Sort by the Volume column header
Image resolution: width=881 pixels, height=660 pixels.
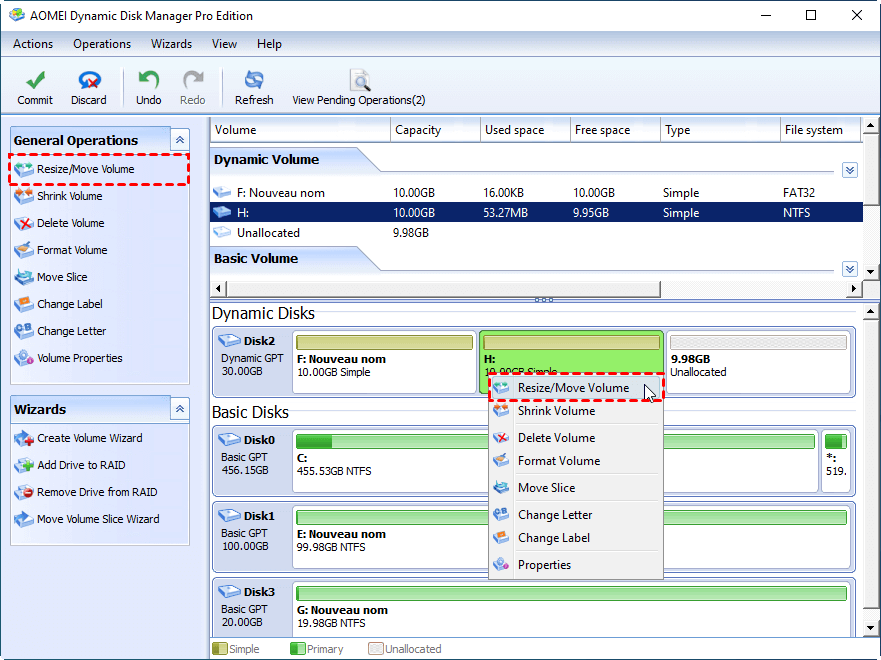tap(300, 130)
